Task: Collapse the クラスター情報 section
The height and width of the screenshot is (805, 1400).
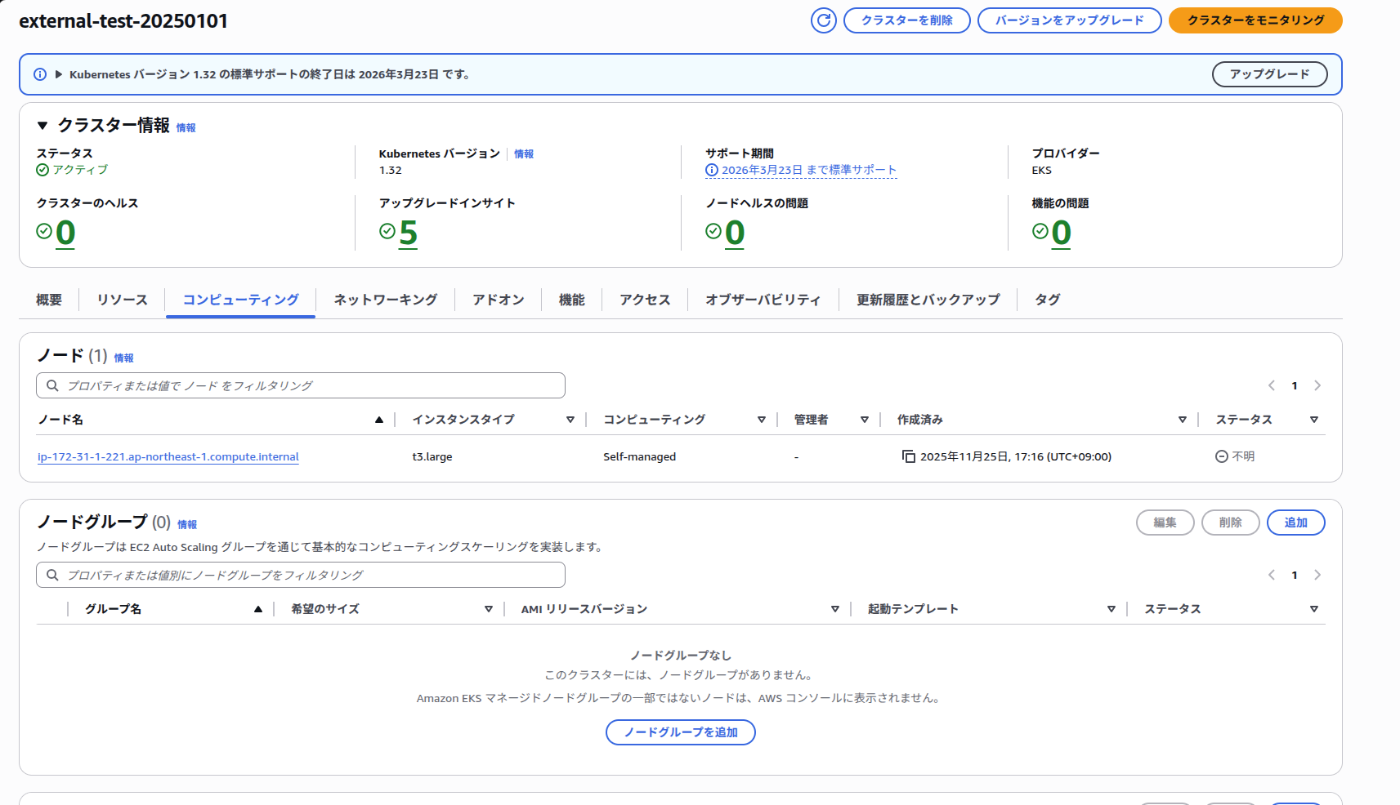Action: pos(41,125)
